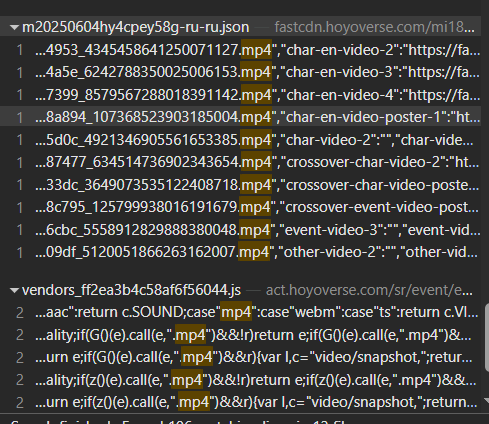Select result line with 87477_634514736902343654.mp4
This screenshot has height=424, width=489.
point(240,162)
